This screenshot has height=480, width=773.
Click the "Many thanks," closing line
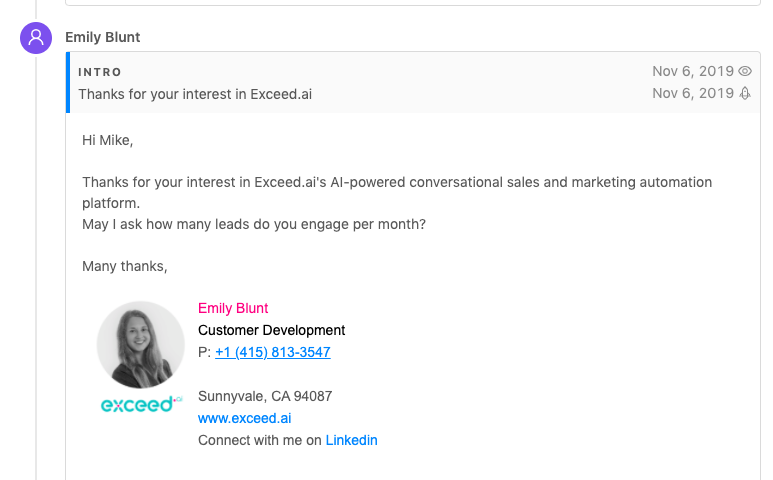[125, 266]
